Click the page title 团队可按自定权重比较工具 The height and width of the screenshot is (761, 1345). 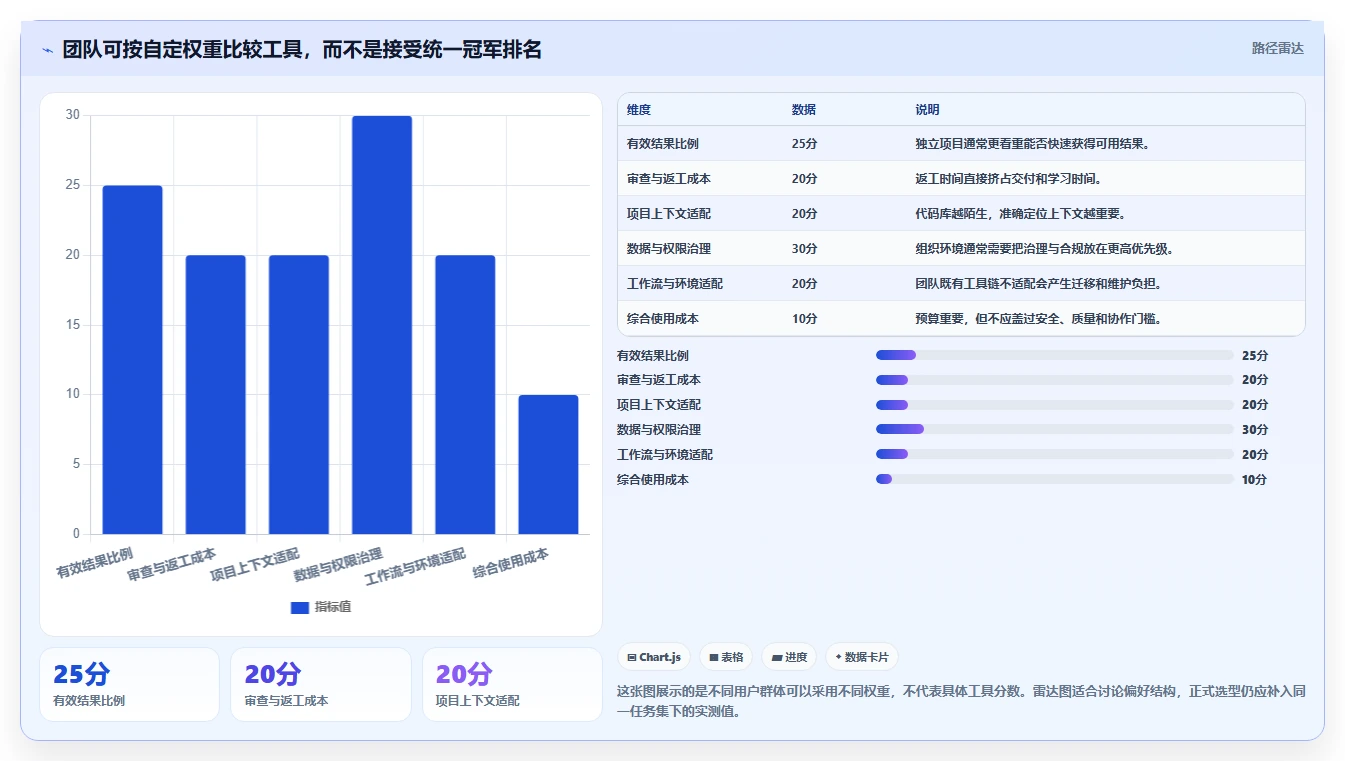(x=302, y=49)
